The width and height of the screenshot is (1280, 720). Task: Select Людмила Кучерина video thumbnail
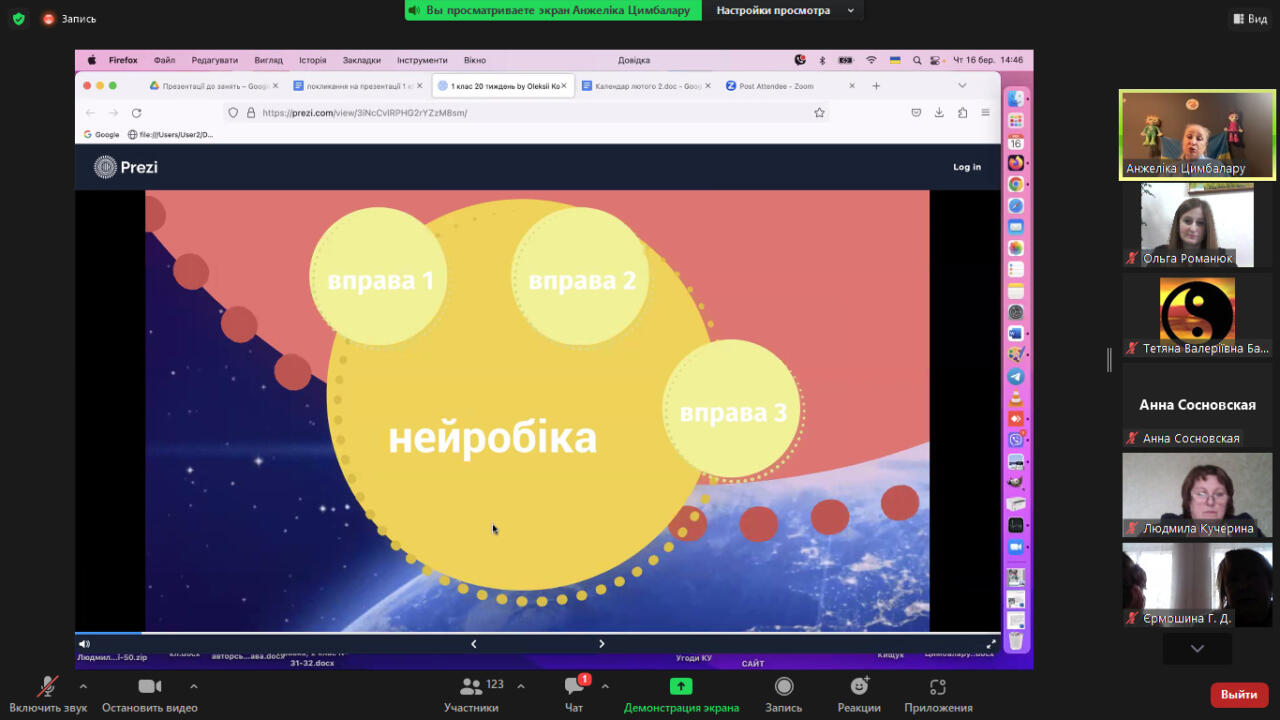coord(1197,495)
